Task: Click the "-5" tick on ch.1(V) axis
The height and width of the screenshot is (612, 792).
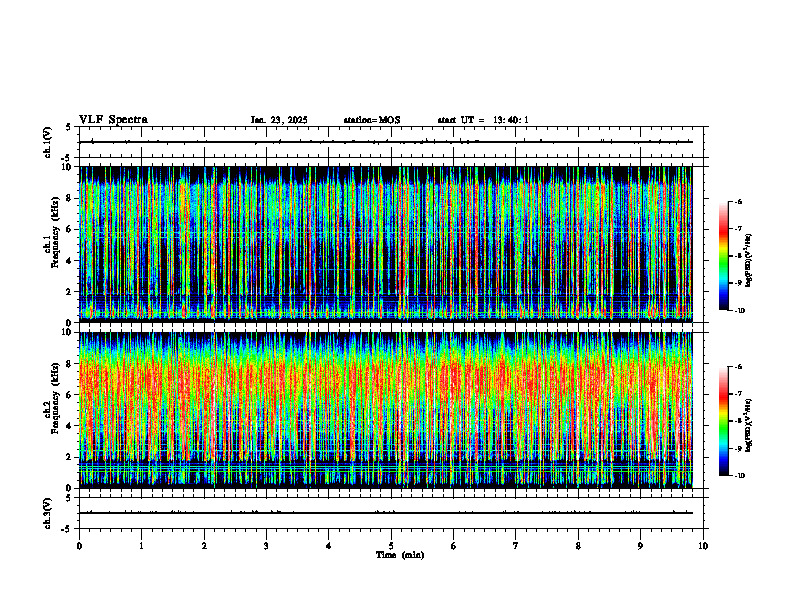Action: (67, 158)
